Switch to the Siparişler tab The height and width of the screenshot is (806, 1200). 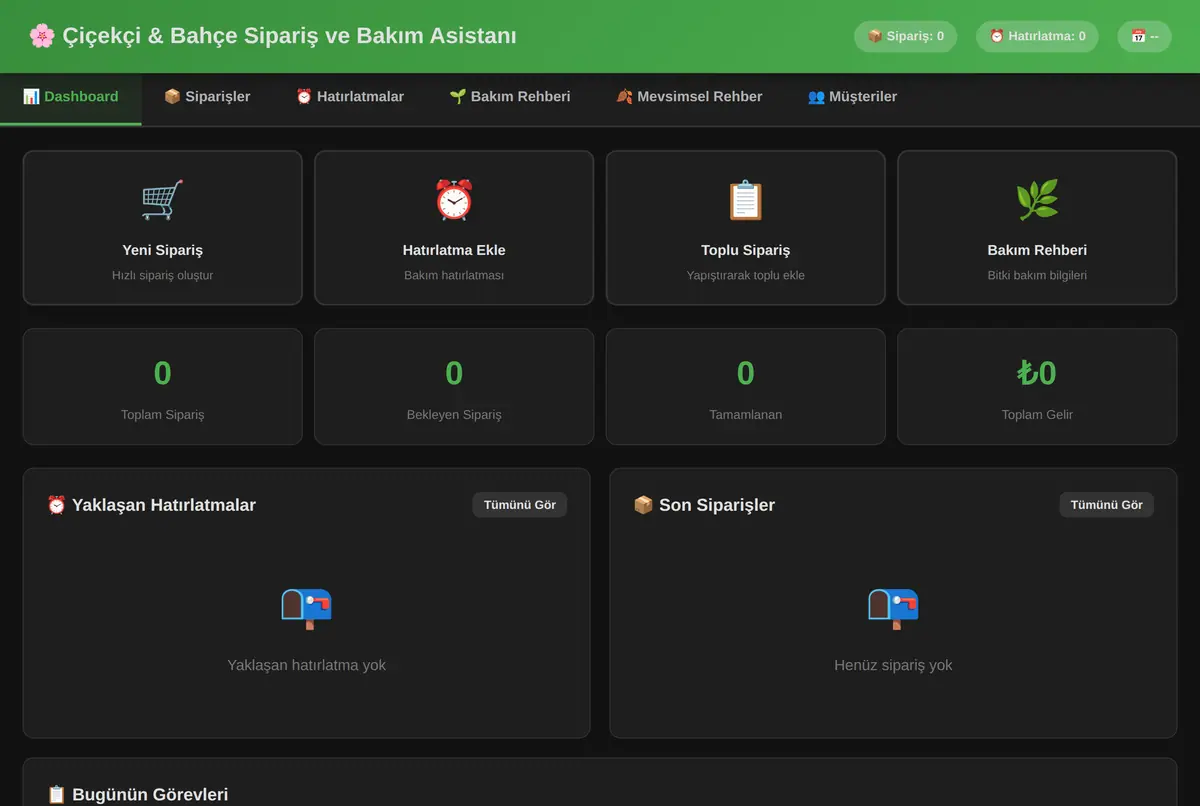[207, 97]
